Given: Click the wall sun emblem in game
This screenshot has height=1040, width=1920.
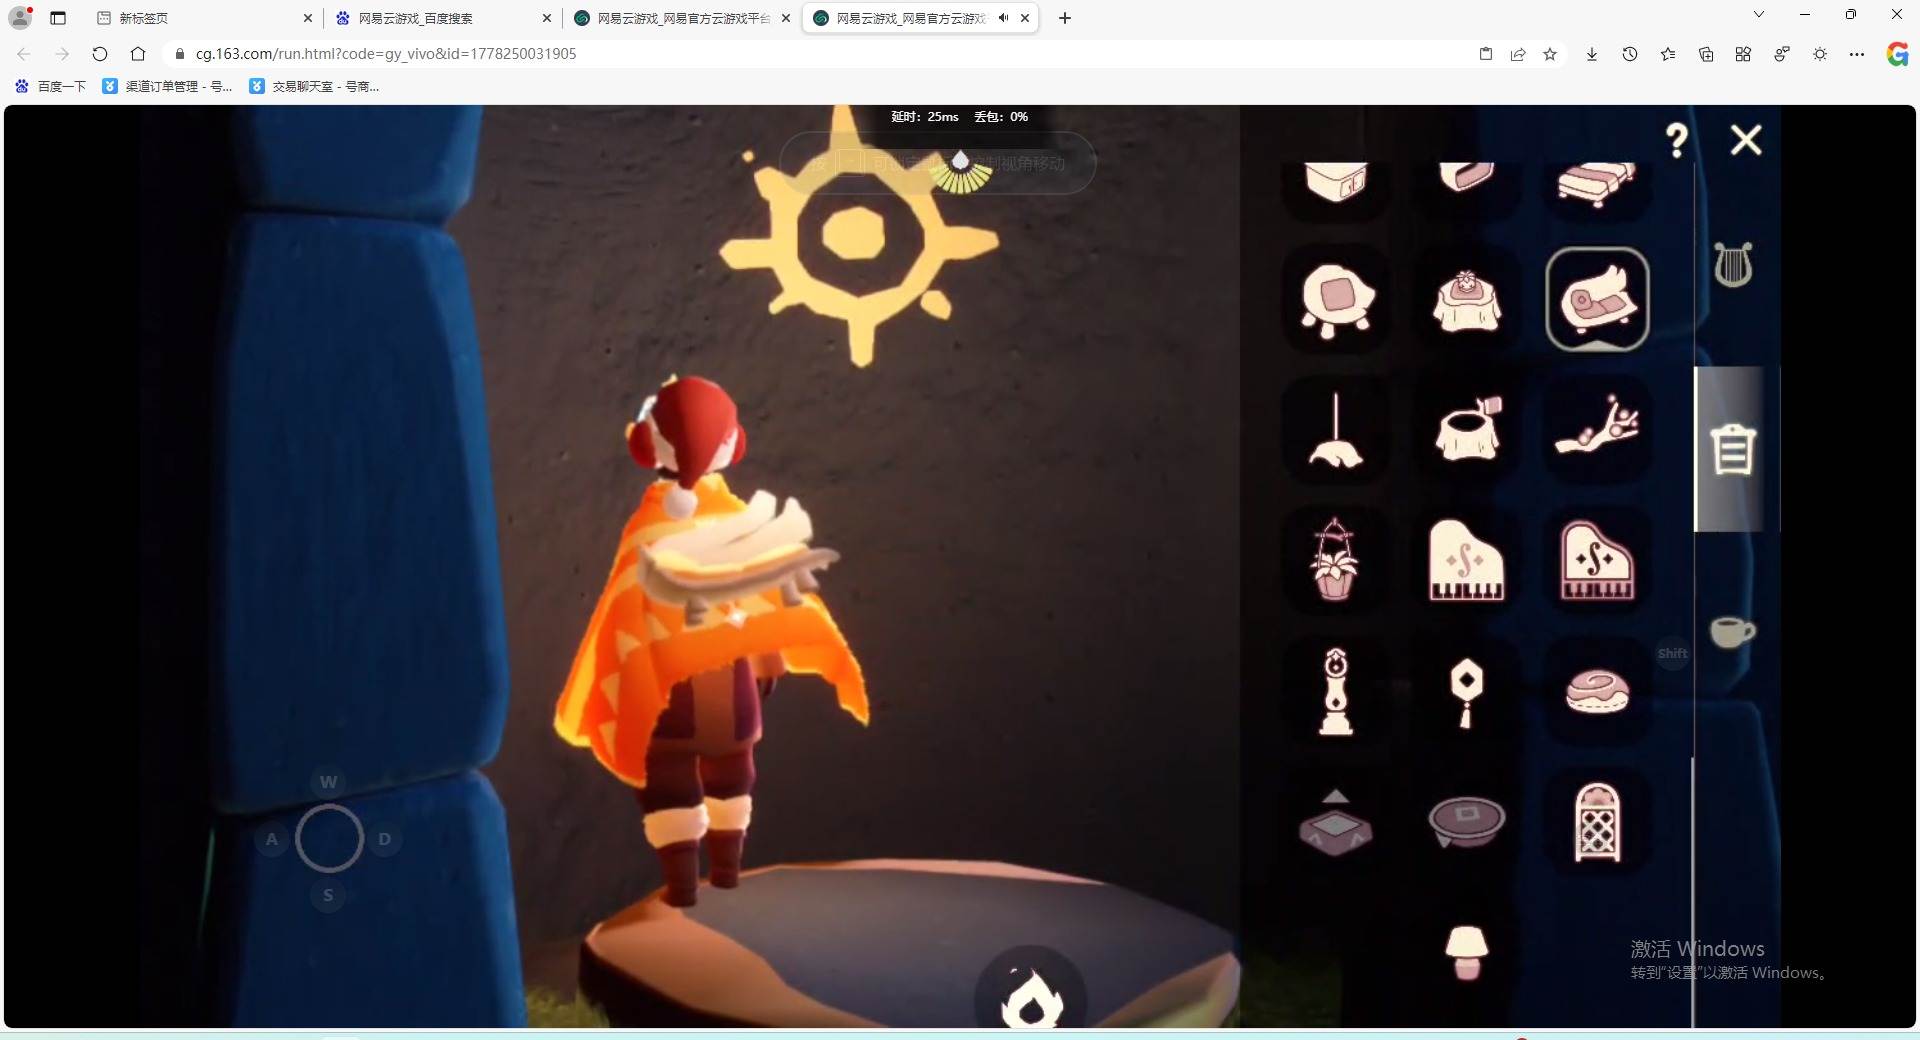Looking at the screenshot, I should coord(858,237).
